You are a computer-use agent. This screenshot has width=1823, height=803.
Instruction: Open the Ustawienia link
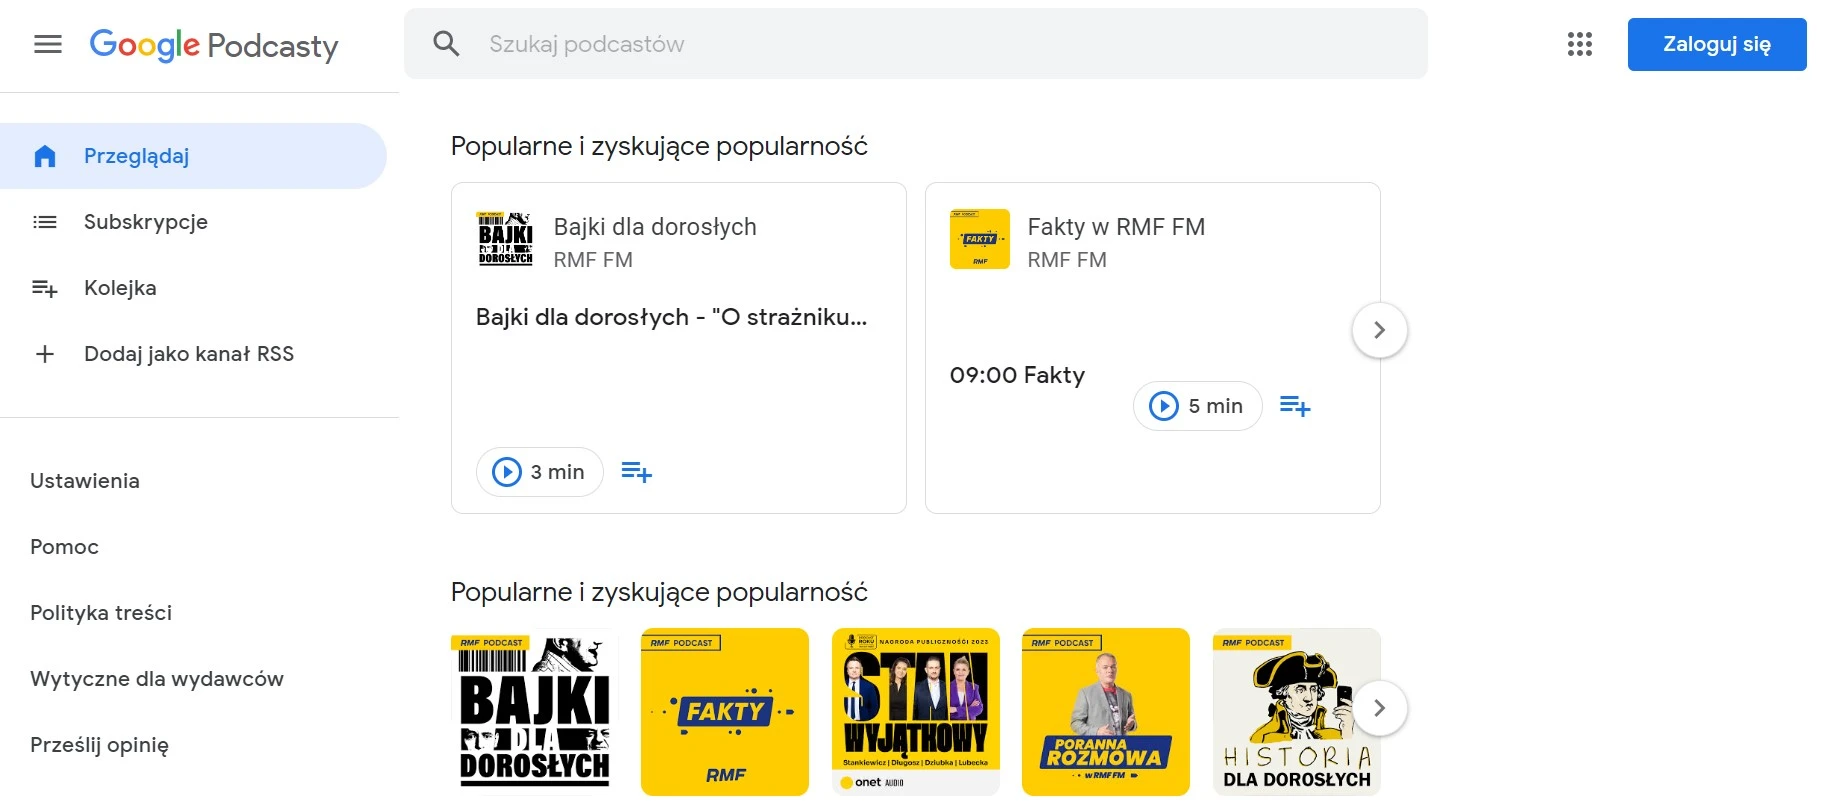click(85, 481)
